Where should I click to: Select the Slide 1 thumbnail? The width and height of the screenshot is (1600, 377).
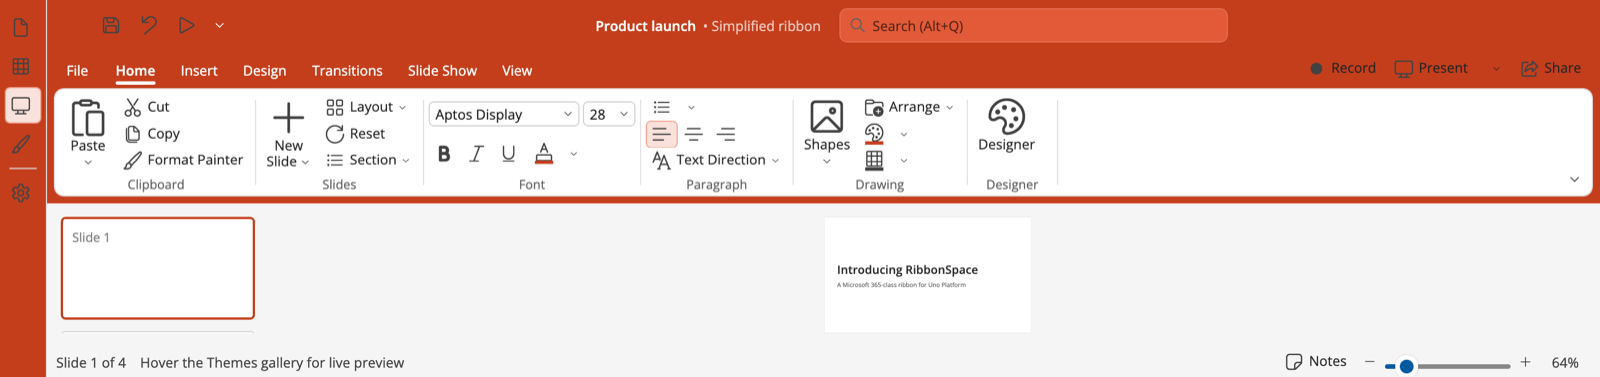(158, 268)
